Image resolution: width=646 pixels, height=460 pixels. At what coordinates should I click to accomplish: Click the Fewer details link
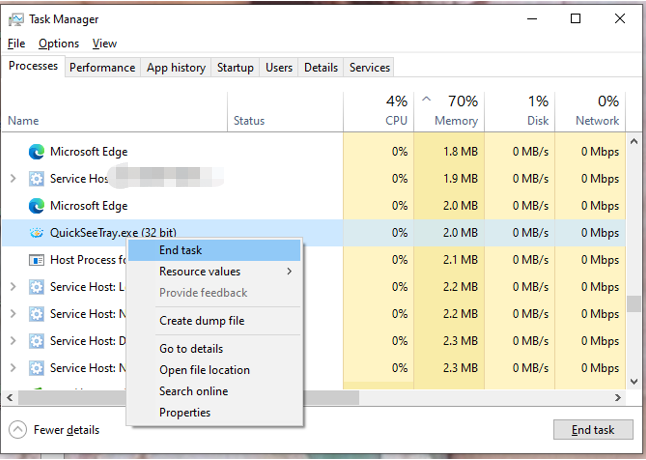66,430
